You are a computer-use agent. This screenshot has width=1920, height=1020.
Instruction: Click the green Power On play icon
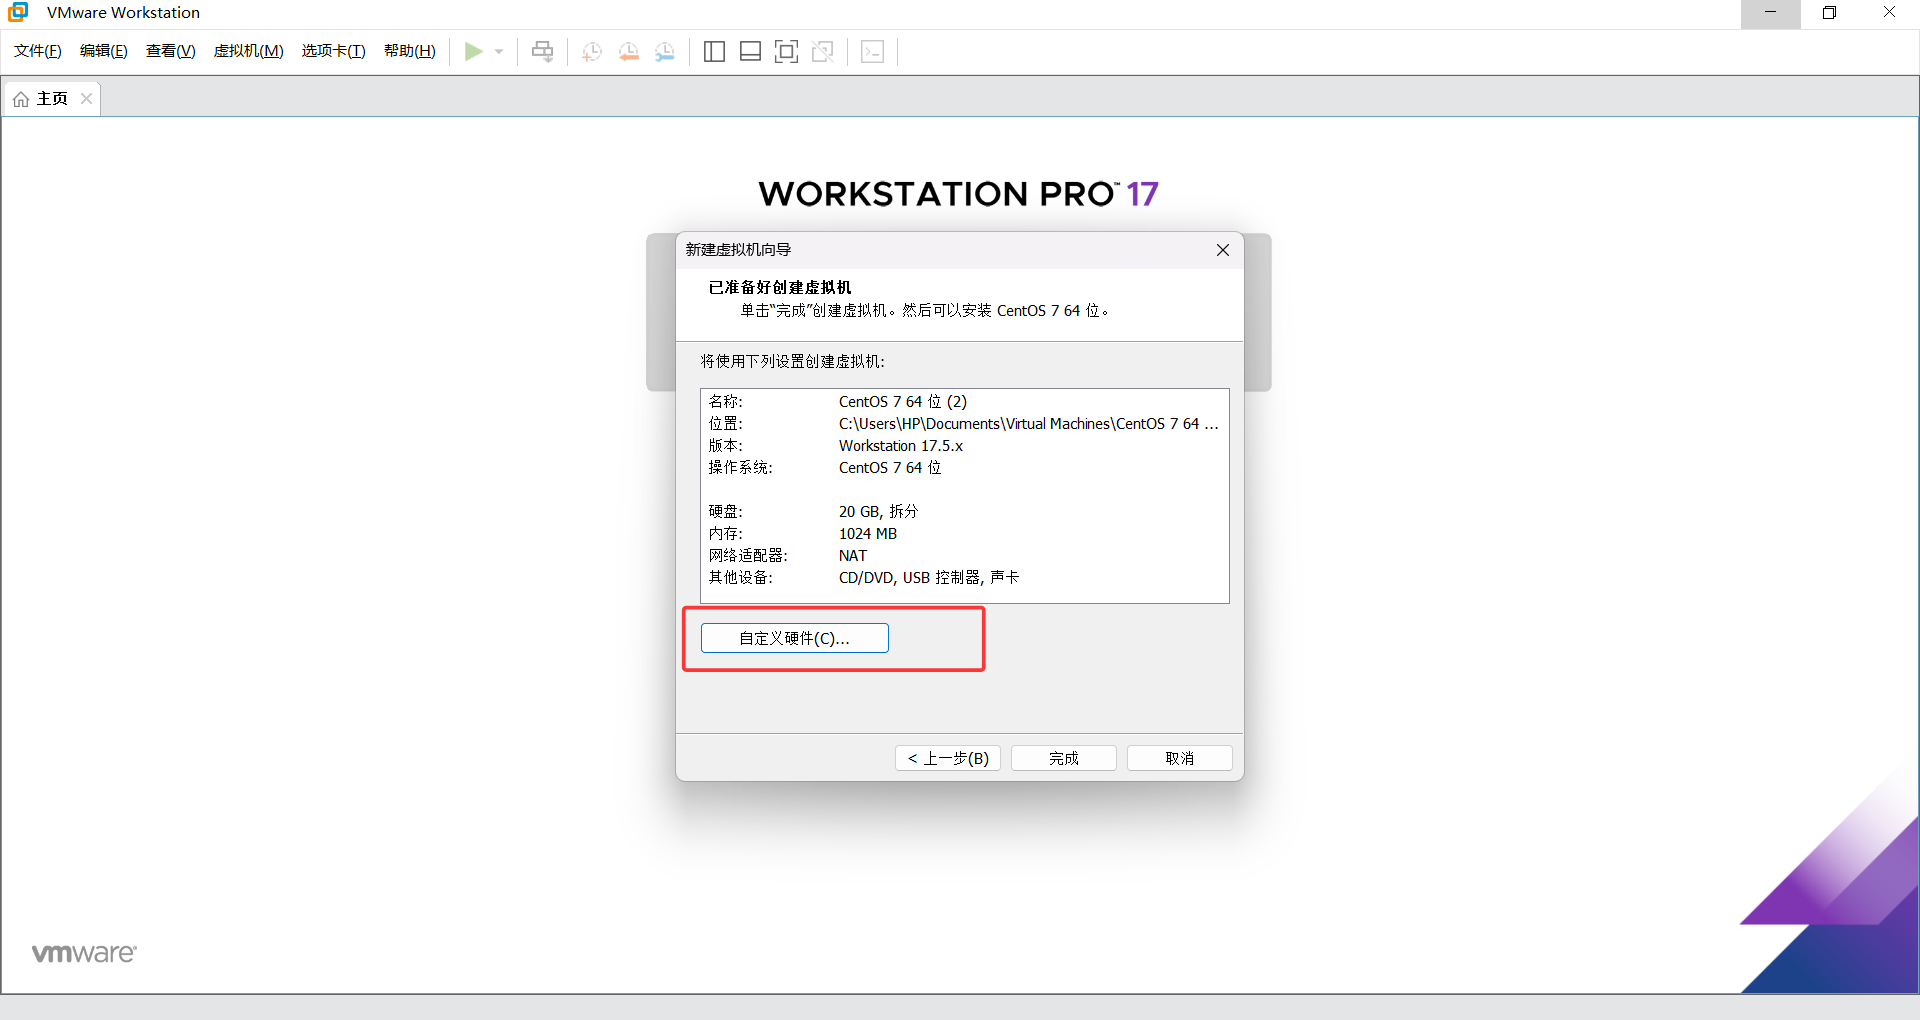pos(474,51)
